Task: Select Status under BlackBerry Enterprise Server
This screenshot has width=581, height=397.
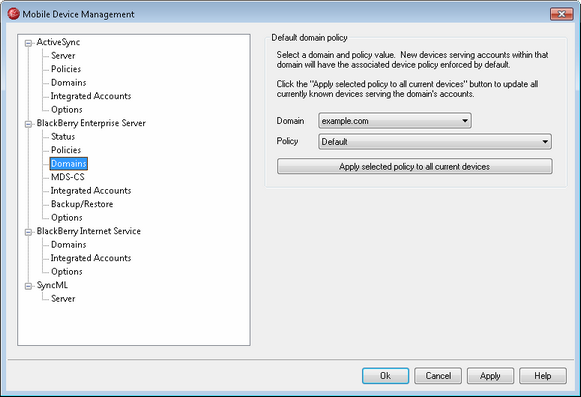Action: (63, 136)
